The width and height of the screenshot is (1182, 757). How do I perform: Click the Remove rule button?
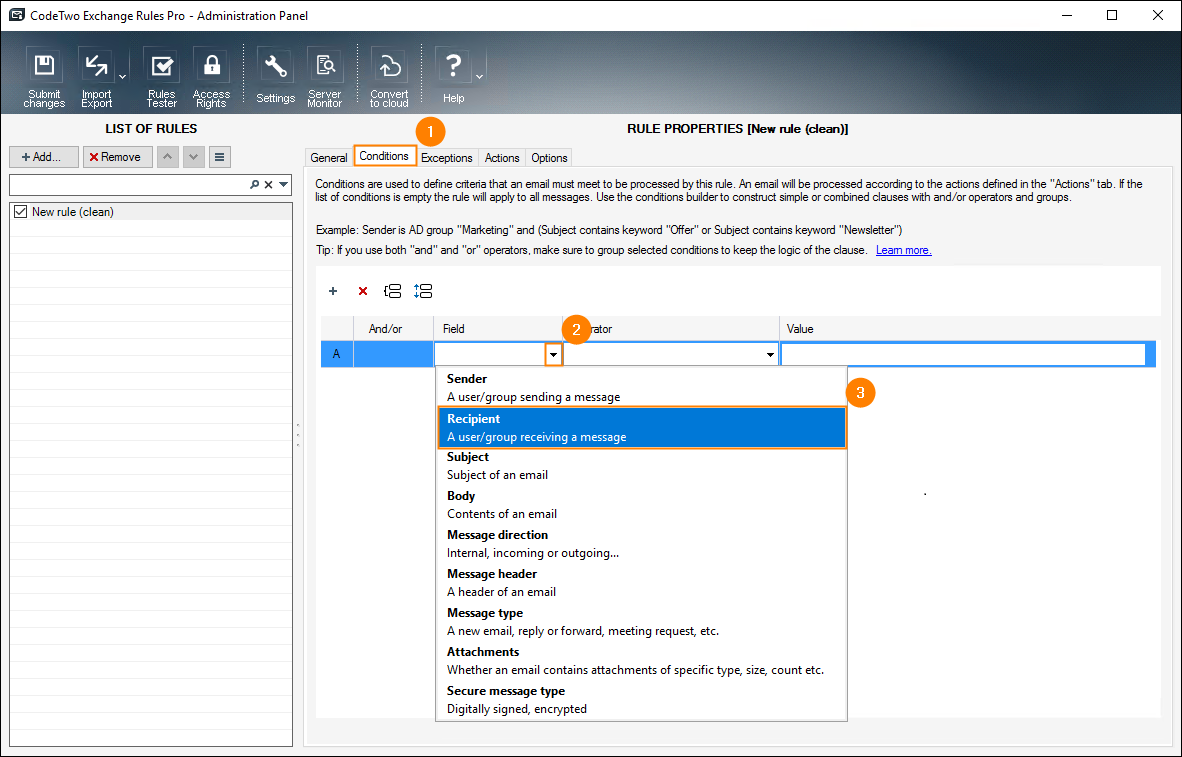118,157
